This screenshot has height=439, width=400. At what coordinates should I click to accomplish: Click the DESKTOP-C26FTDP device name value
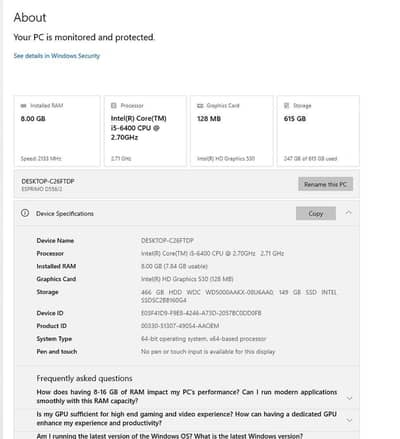[167, 240]
